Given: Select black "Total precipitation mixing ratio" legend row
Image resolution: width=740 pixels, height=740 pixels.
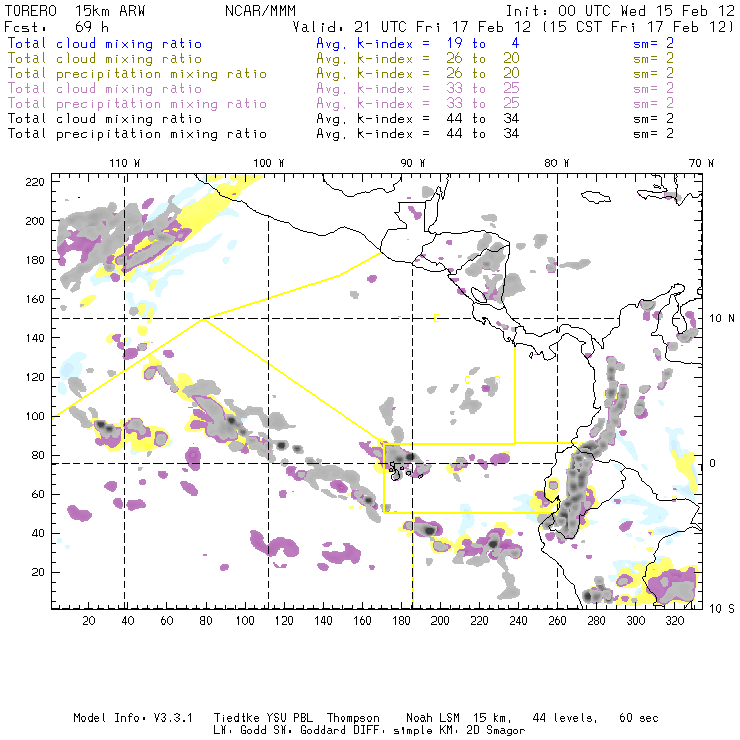Looking at the screenshot, I should pos(137,134).
